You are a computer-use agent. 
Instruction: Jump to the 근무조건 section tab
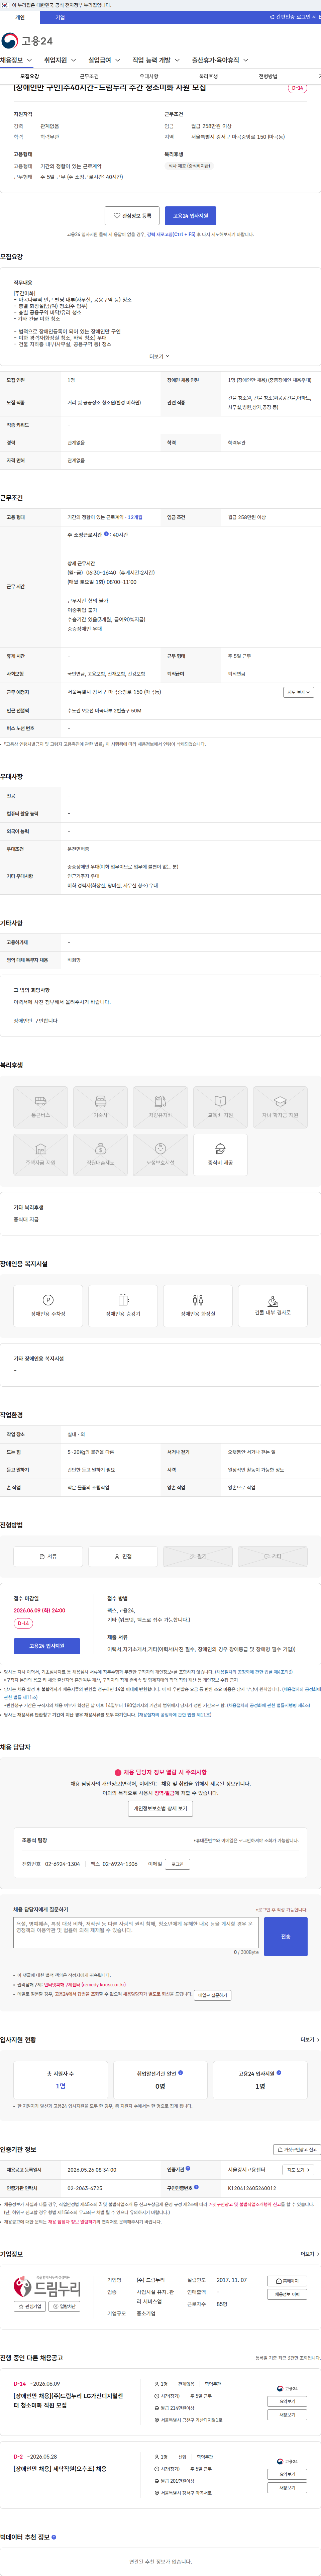(89, 76)
